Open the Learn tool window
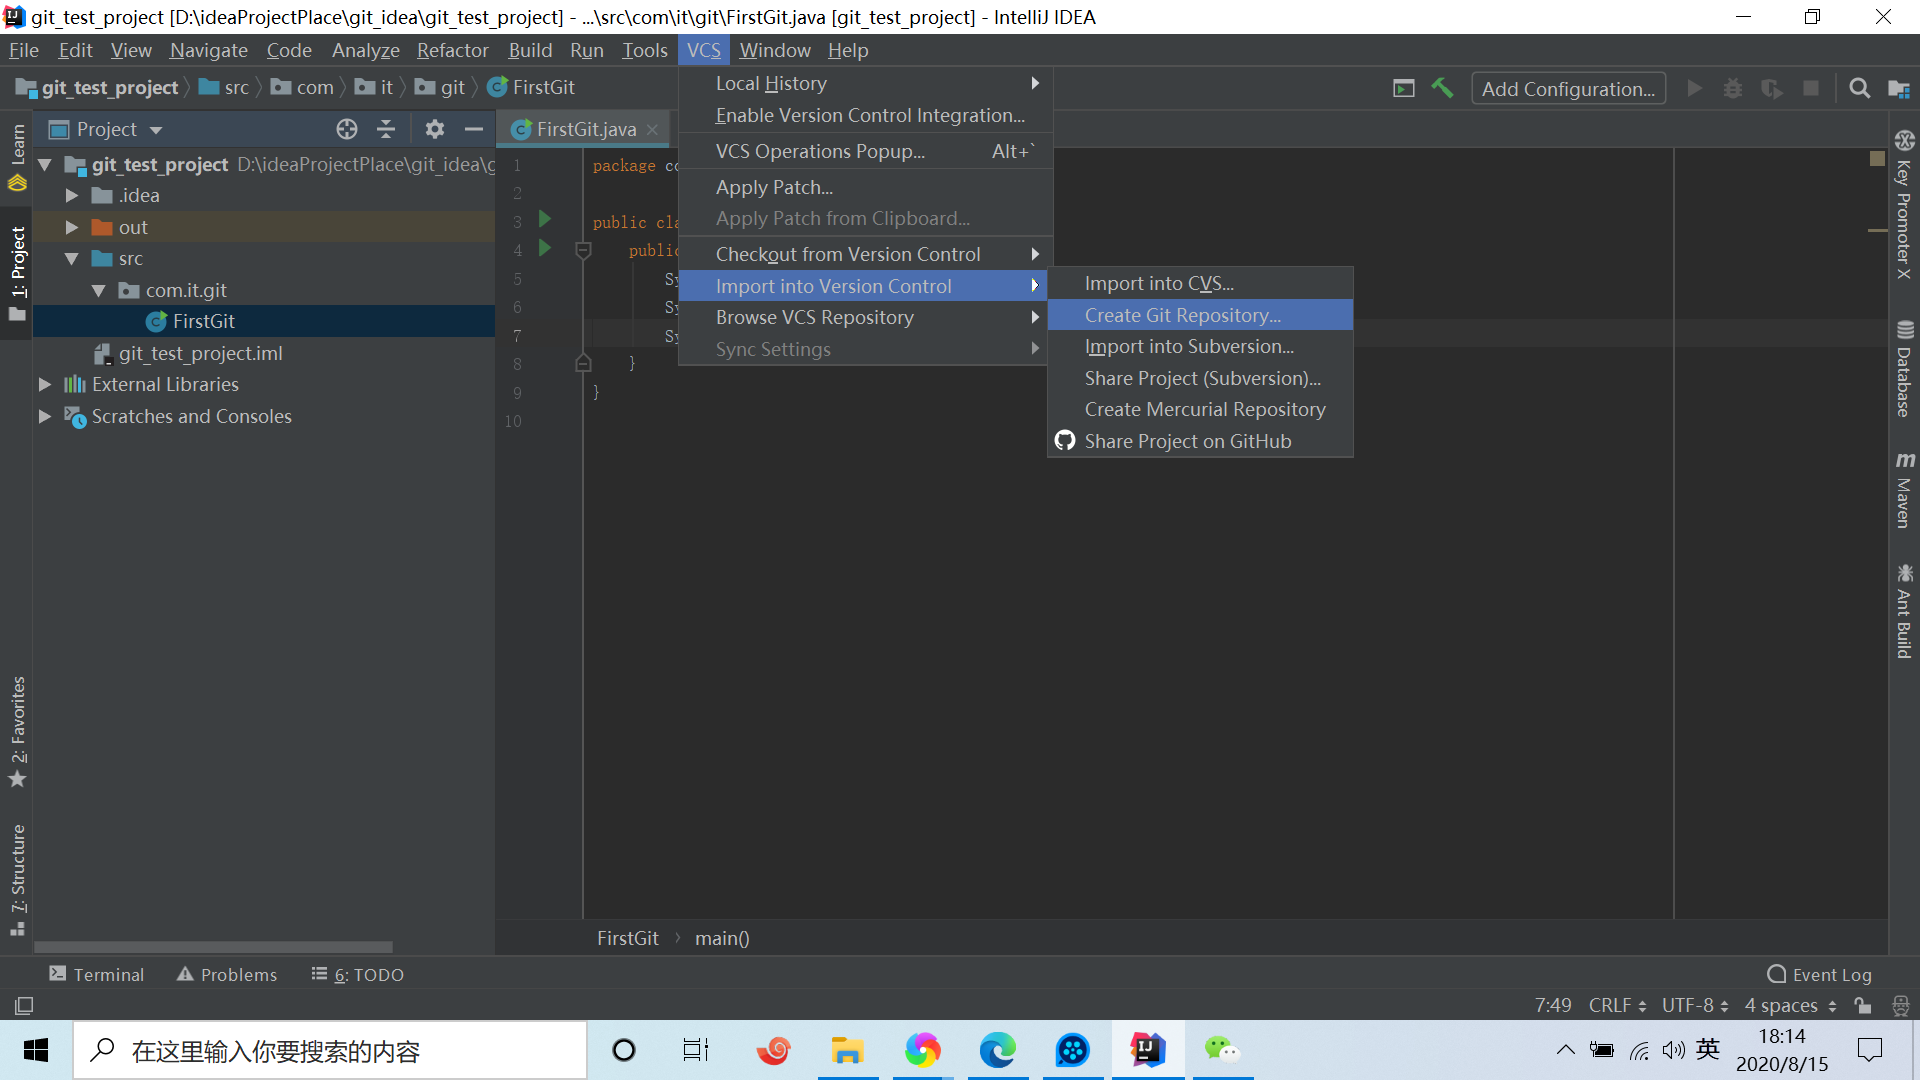This screenshot has height=1080, width=1920. tap(17, 157)
